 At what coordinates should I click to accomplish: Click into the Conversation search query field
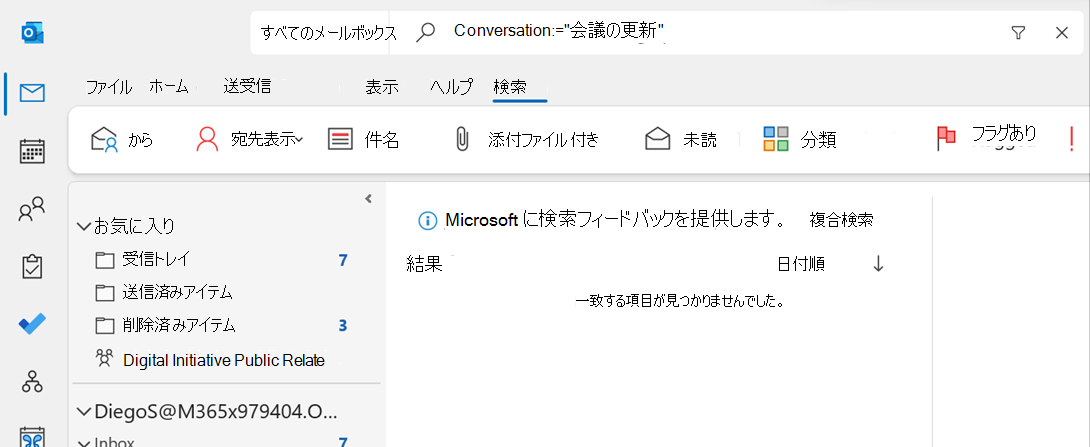coord(723,31)
